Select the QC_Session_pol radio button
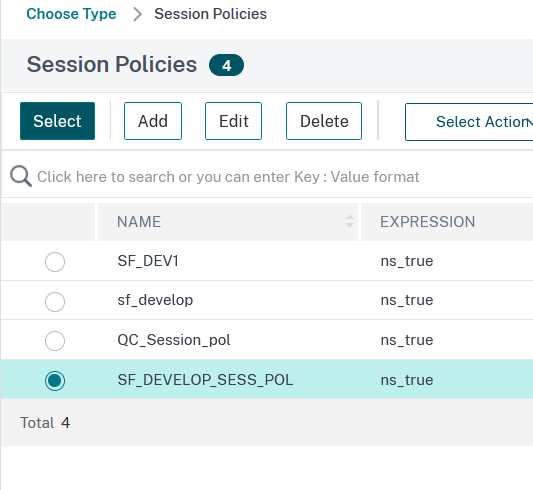 point(55,340)
